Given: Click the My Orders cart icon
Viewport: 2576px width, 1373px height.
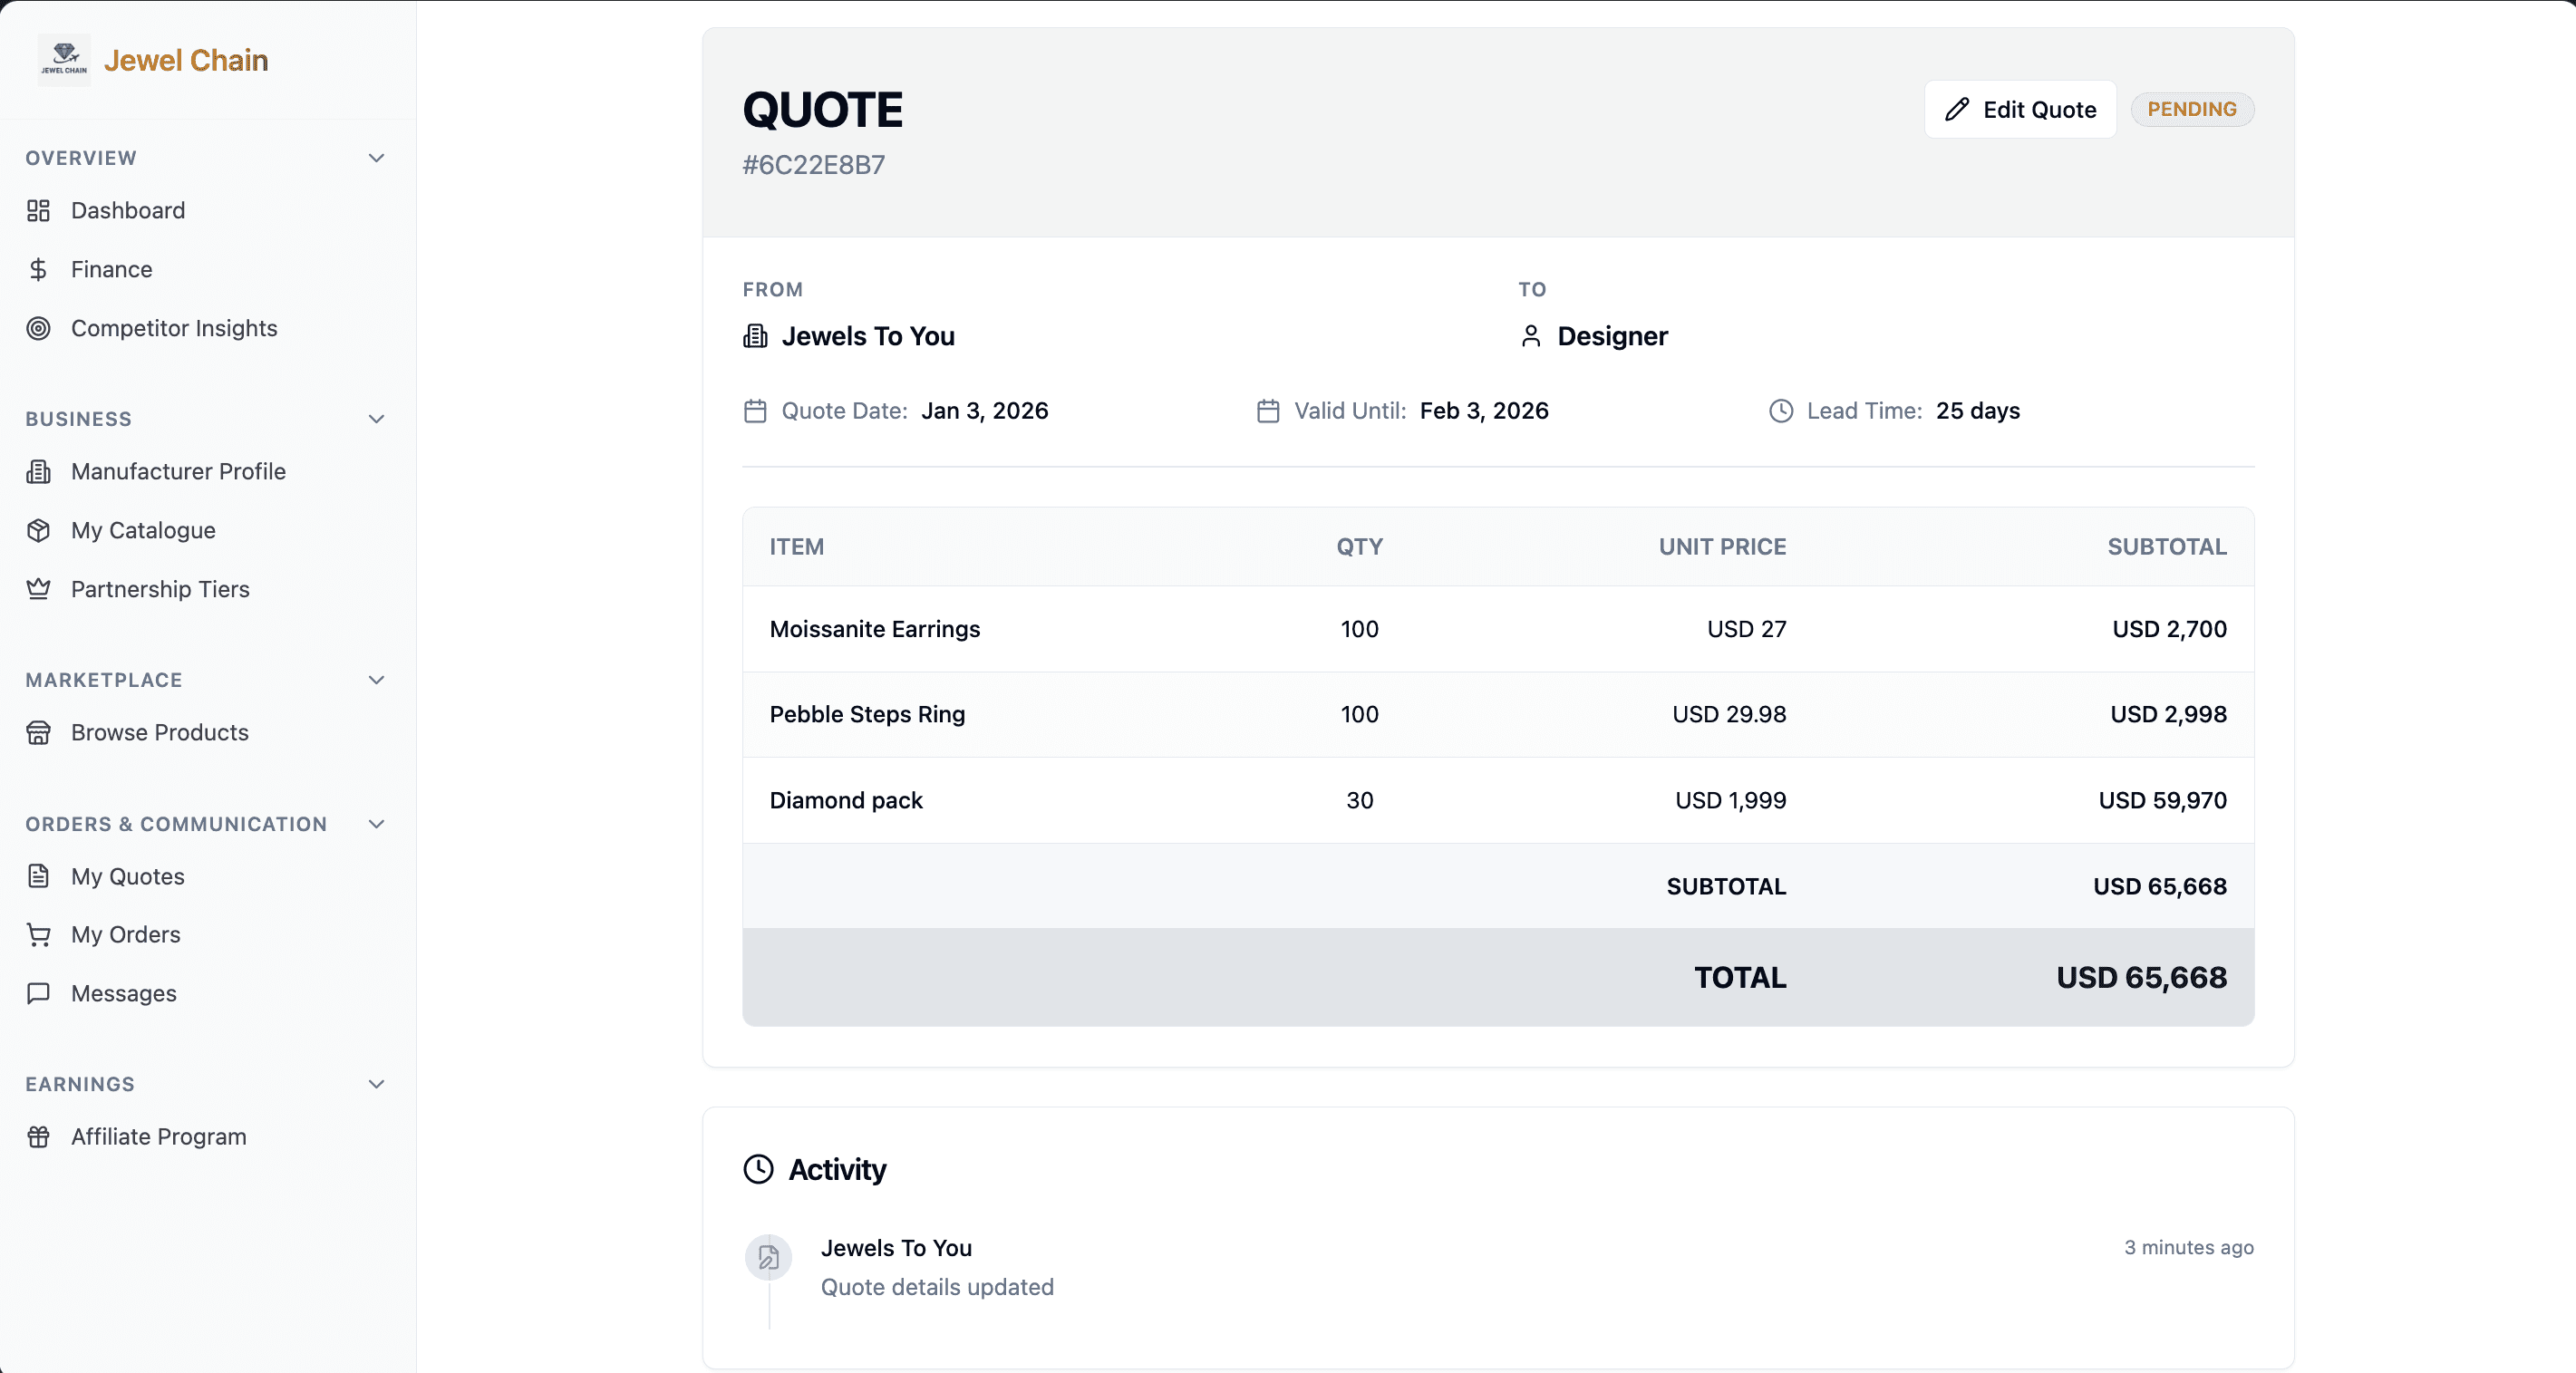Looking at the screenshot, I should [x=38, y=935].
